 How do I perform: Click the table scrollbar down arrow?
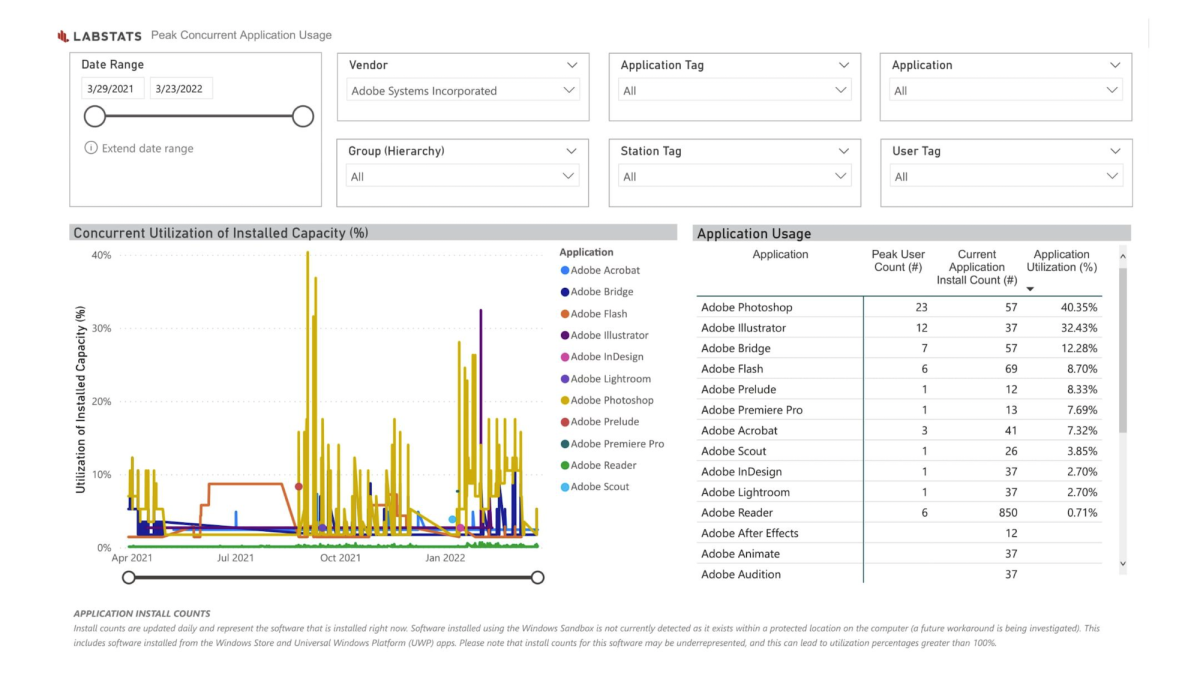(1122, 565)
